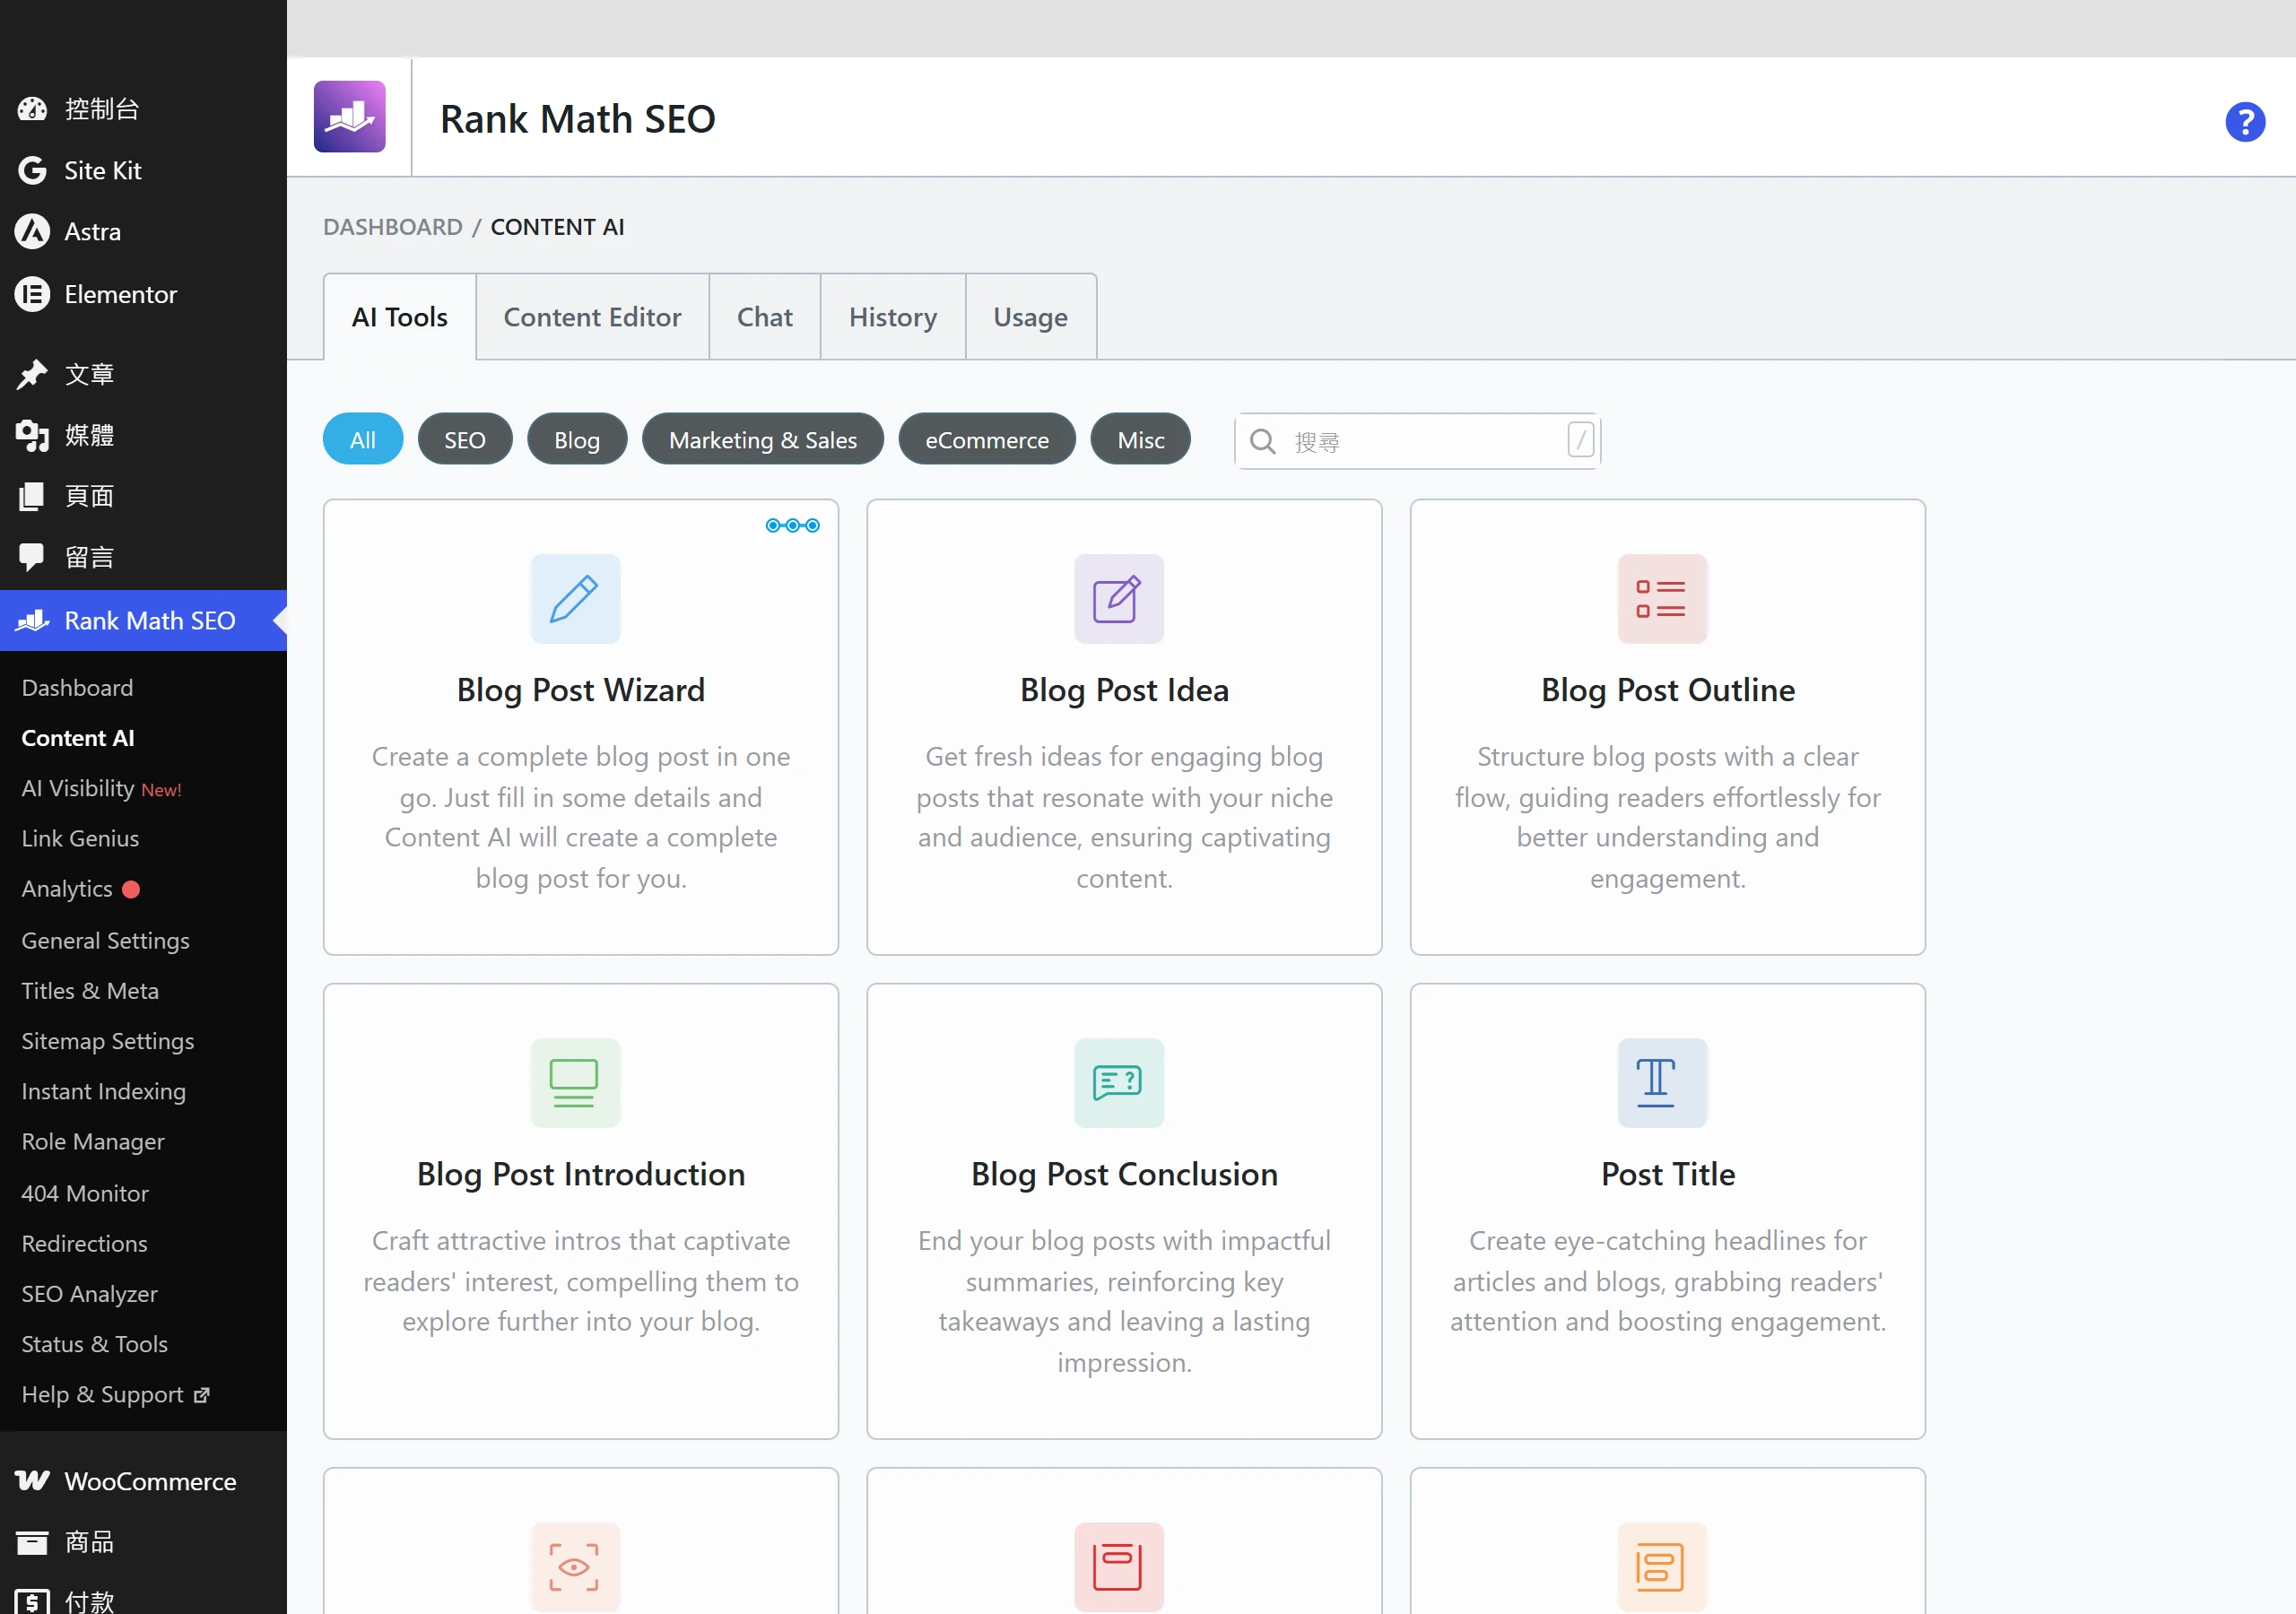Image resolution: width=2296 pixels, height=1614 pixels.
Task: Click the Blog Post Introduction icon
Action: (575, 1083)
